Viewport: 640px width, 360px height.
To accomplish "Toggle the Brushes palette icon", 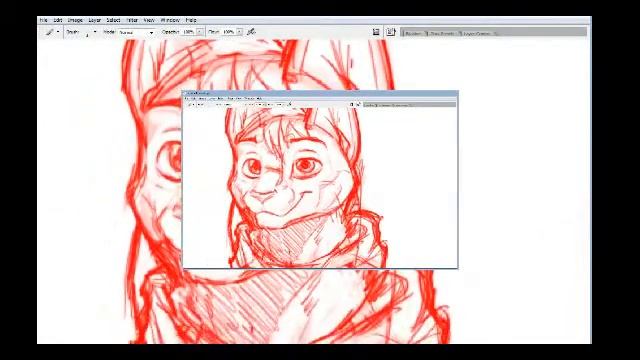I will pos(376,32).
